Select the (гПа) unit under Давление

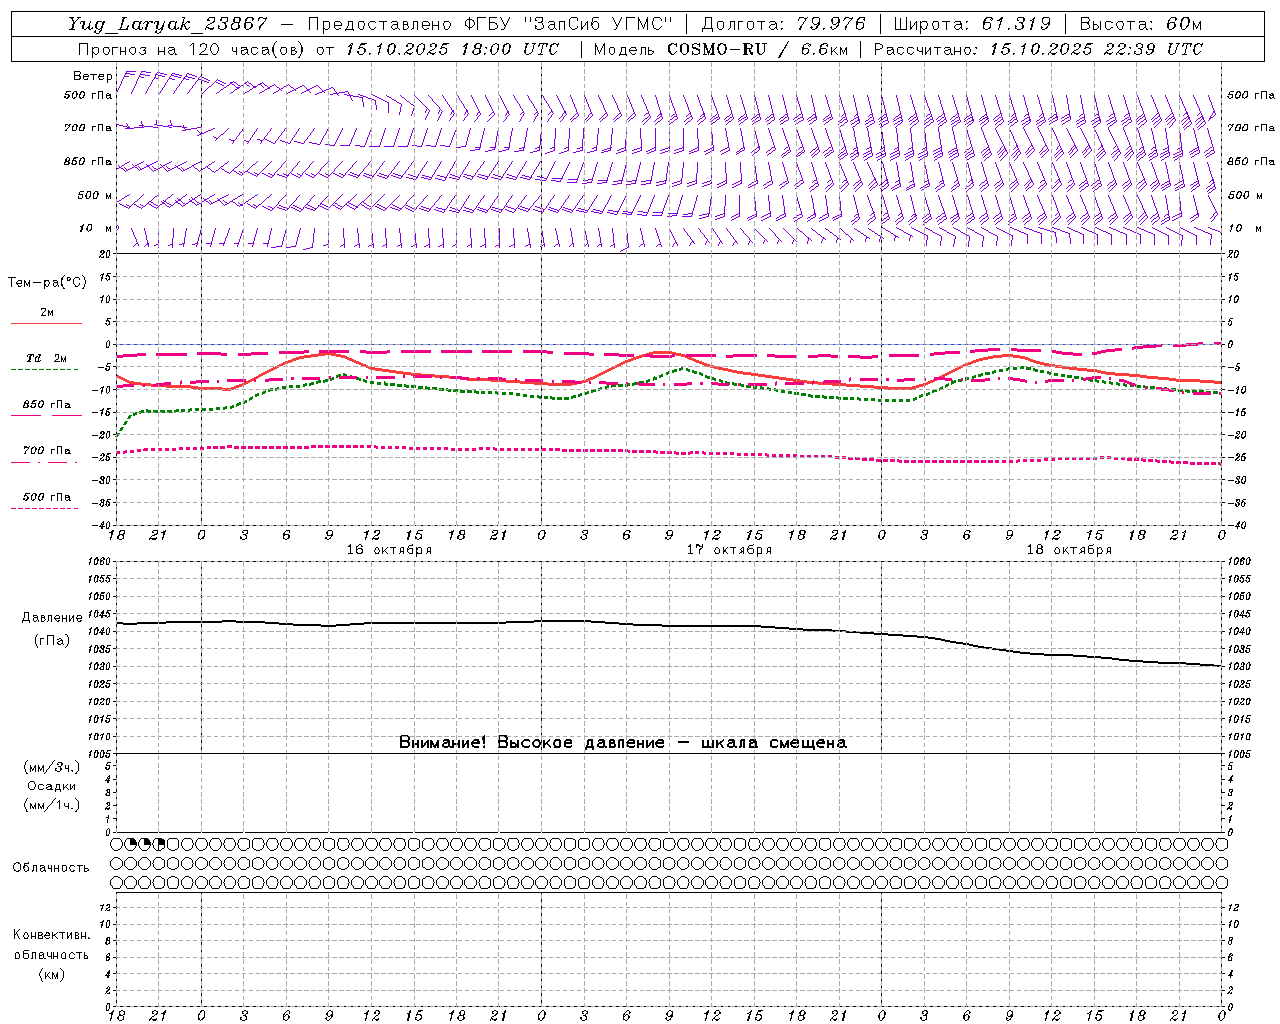tap(52, 640)
